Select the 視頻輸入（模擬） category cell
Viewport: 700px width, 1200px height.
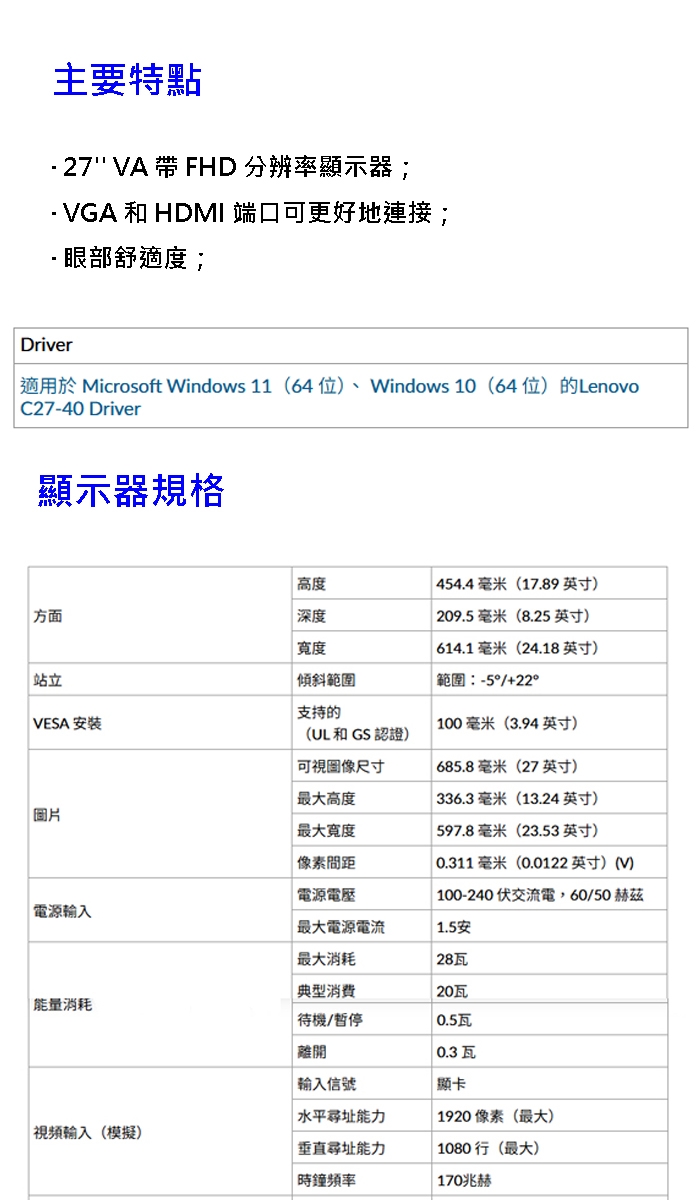[88, 1132]
